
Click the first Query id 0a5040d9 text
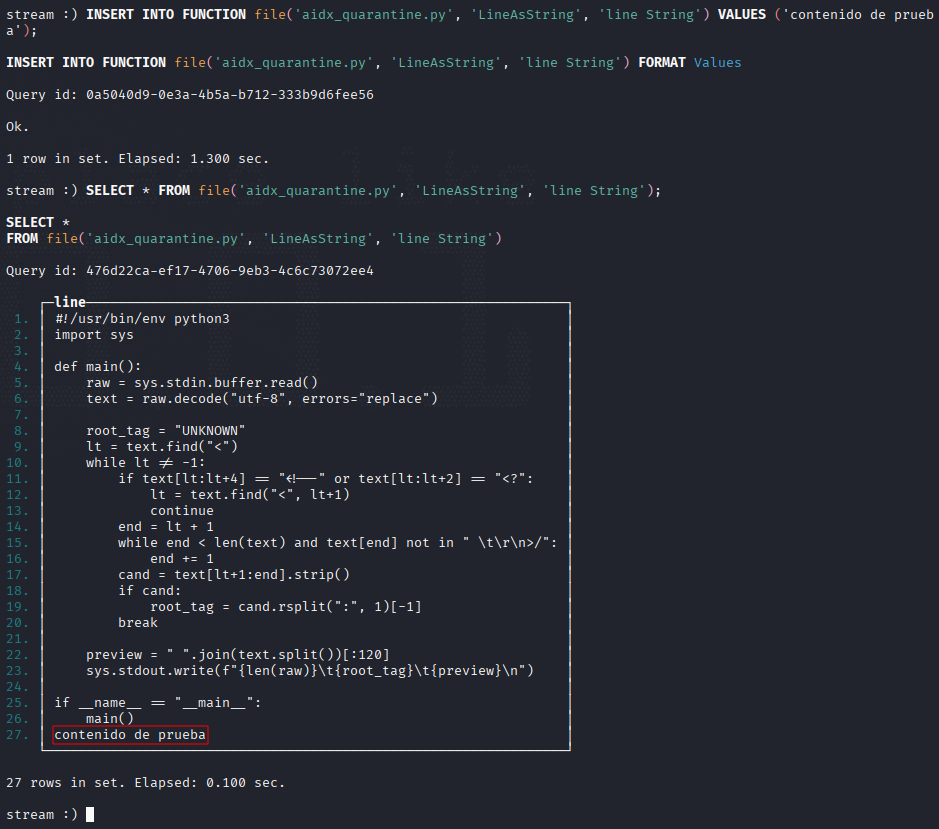tap(190, 95)
